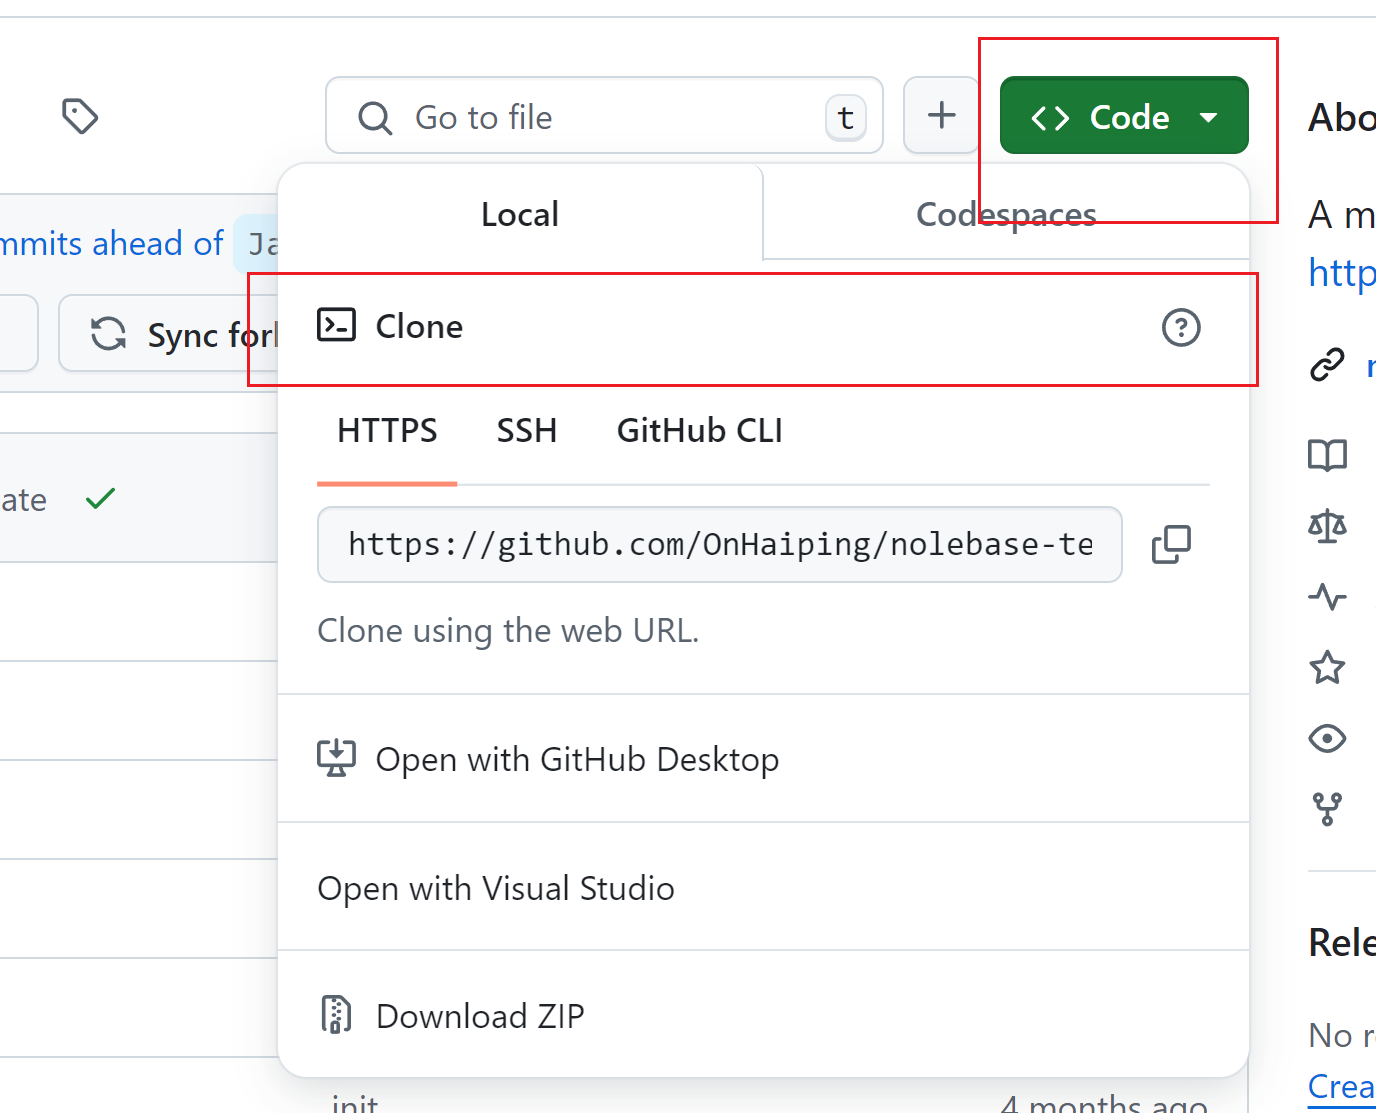The image size is (1376, 1113).
Task: Click the Sync fork button
Action: pyautogui.click(x=170, y=334)
